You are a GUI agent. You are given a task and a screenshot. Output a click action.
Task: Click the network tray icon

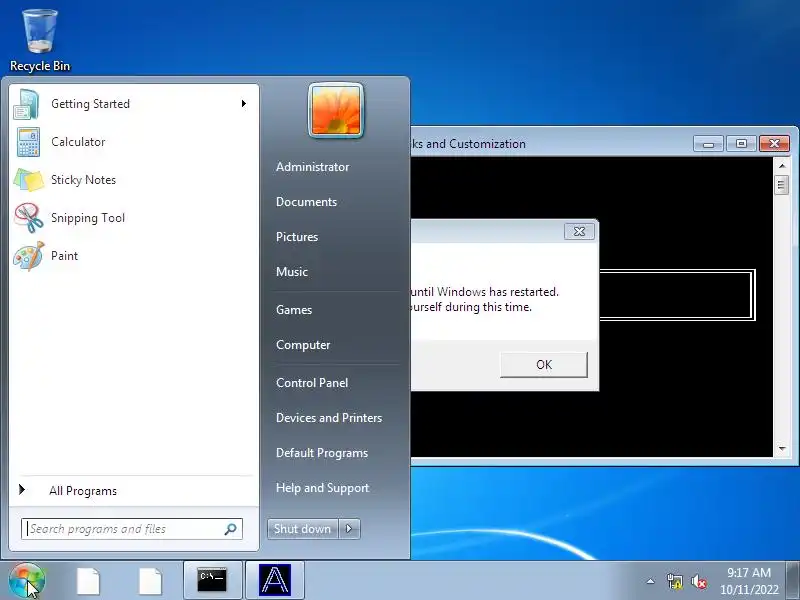pos(674,581)
